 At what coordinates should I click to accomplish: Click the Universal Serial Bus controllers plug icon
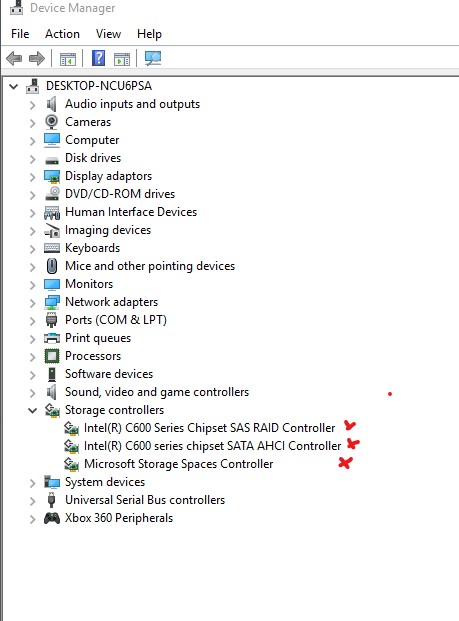coord(51,500)
